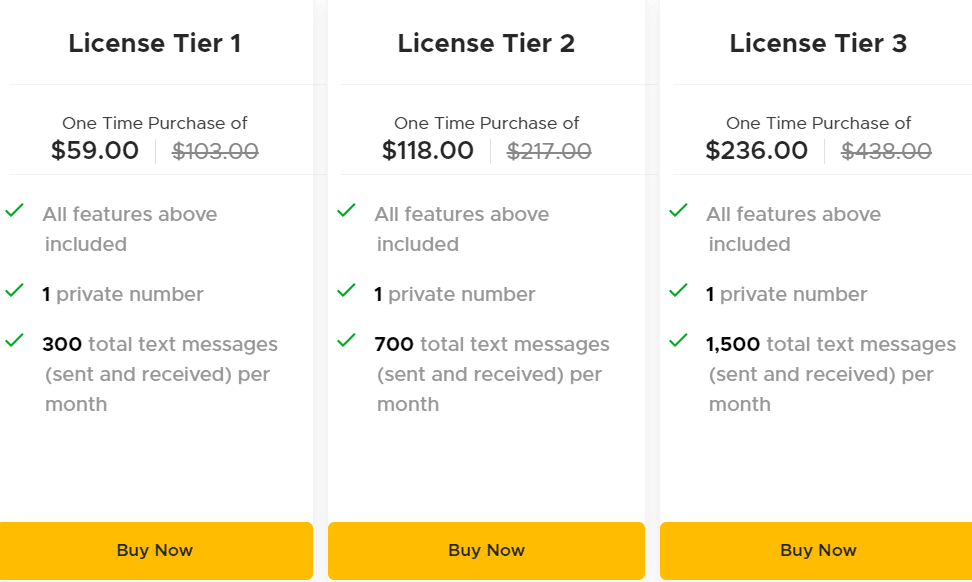Select the License Tier 2 heading
Screen dimensions: 972x582
[x=486, y=43]
